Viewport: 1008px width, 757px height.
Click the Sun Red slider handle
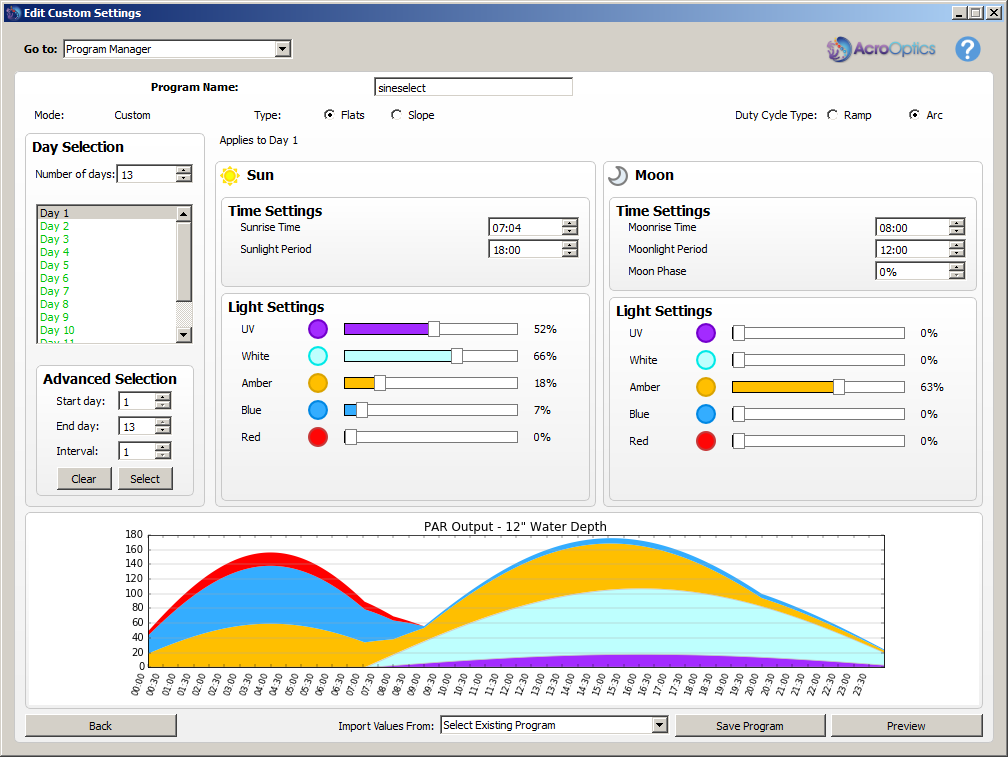click(x=350, y=437)
